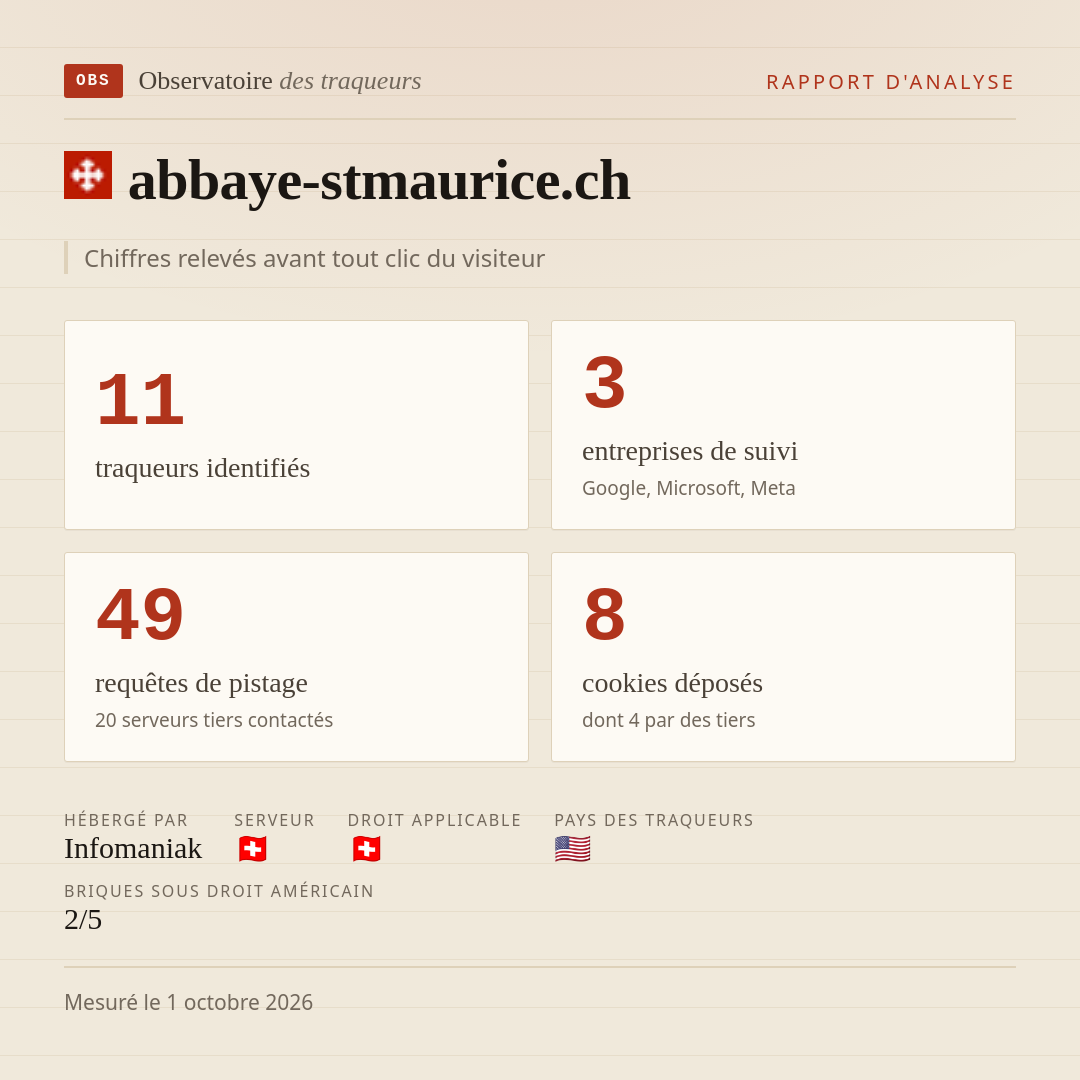The image size is (1080, 1080).
Task: Open the Observatoire des traqueurs title
Action: (280, 81)
